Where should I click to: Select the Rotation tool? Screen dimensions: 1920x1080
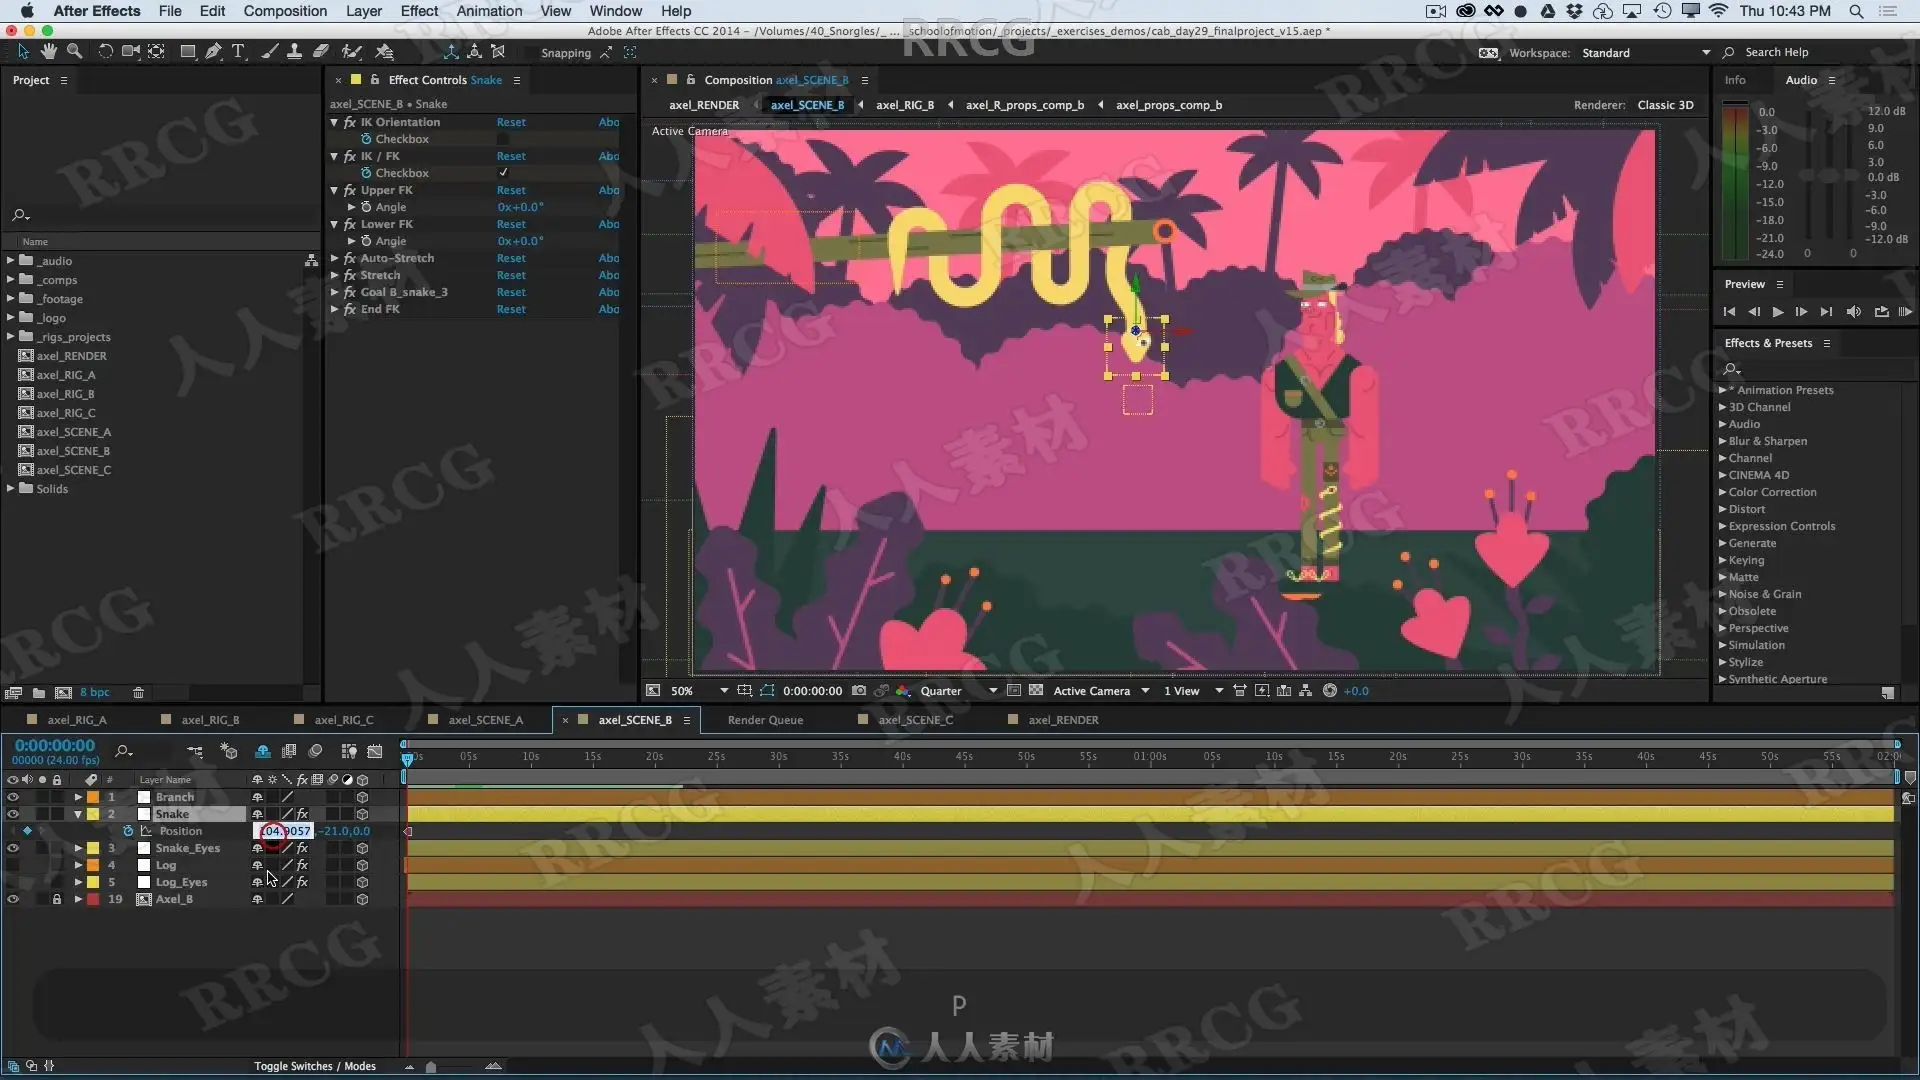105,52
